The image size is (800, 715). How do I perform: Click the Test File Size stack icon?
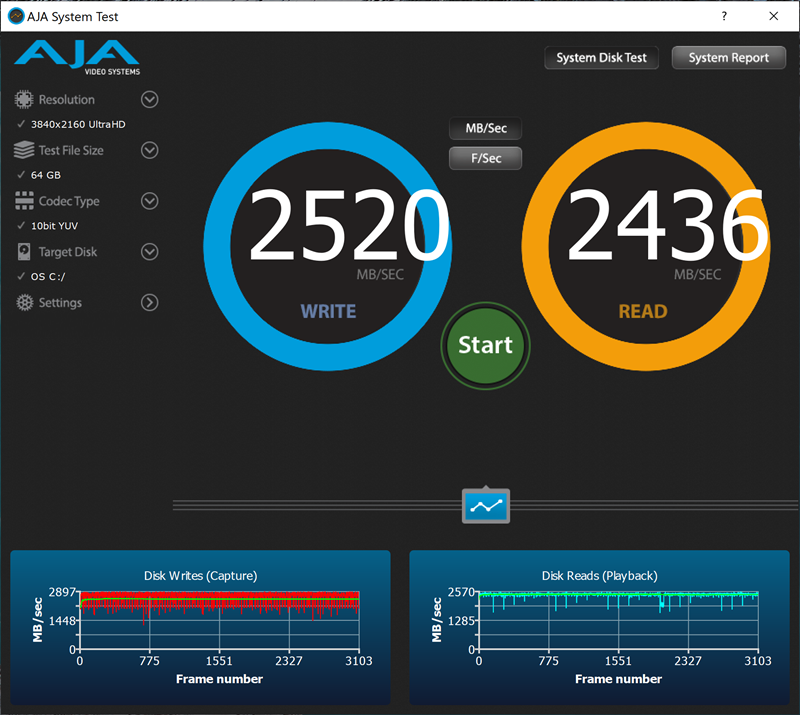[x=24, y=150]
